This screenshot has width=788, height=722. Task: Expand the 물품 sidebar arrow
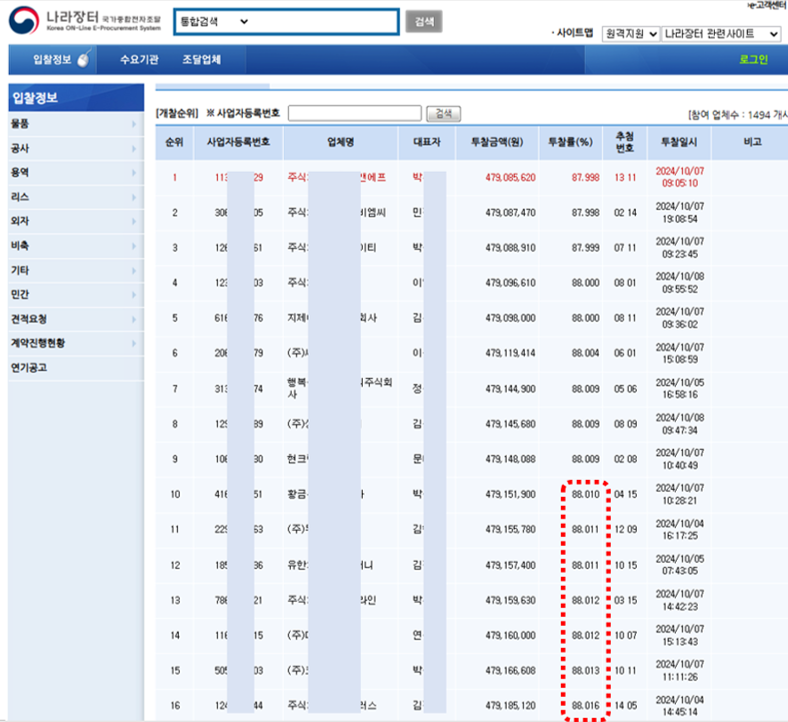pos(134,124)
